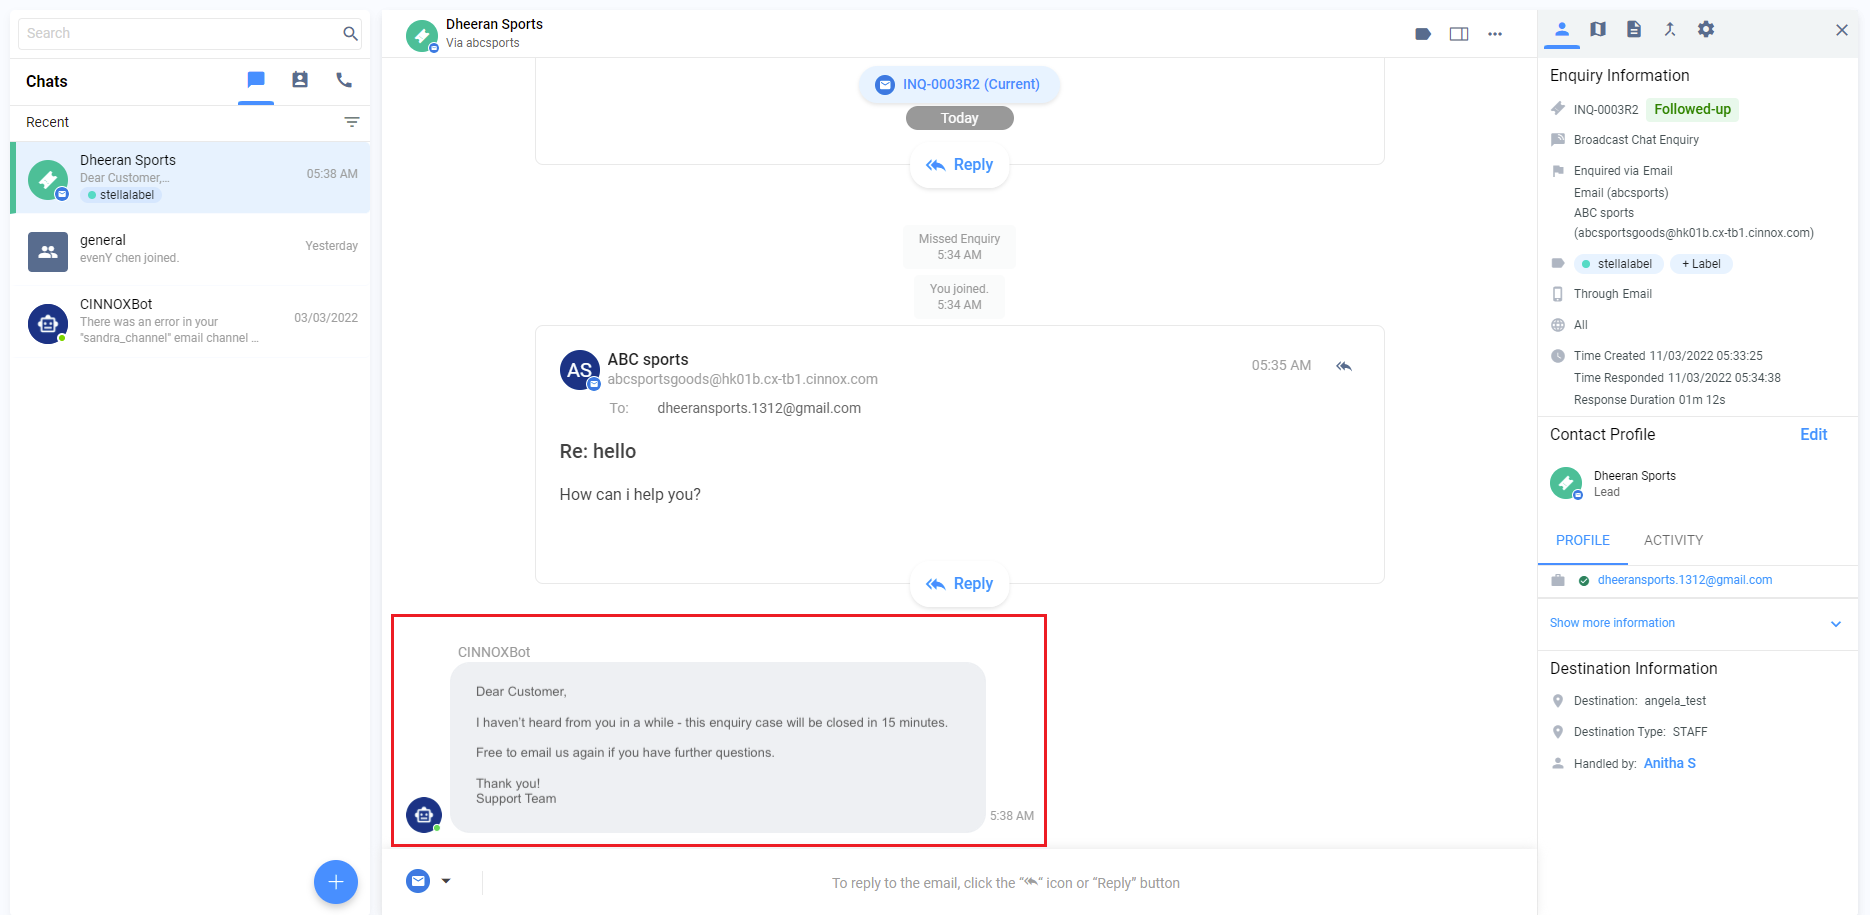This screenshot has width=1870, height=915.
Task: Open the three-dots more options menu
Action: 1495,34
